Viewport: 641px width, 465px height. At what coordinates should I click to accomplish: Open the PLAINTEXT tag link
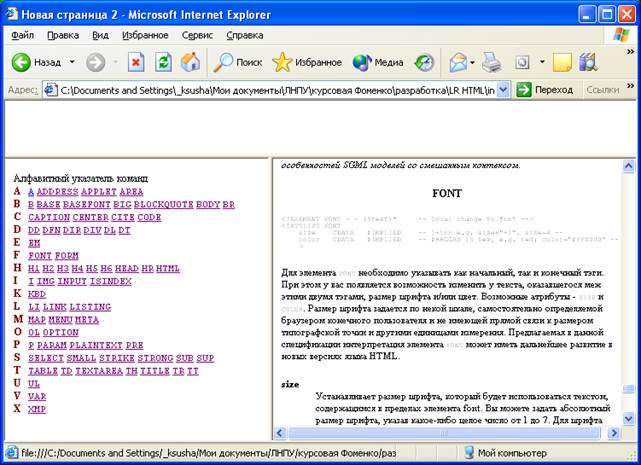point(96,346)
